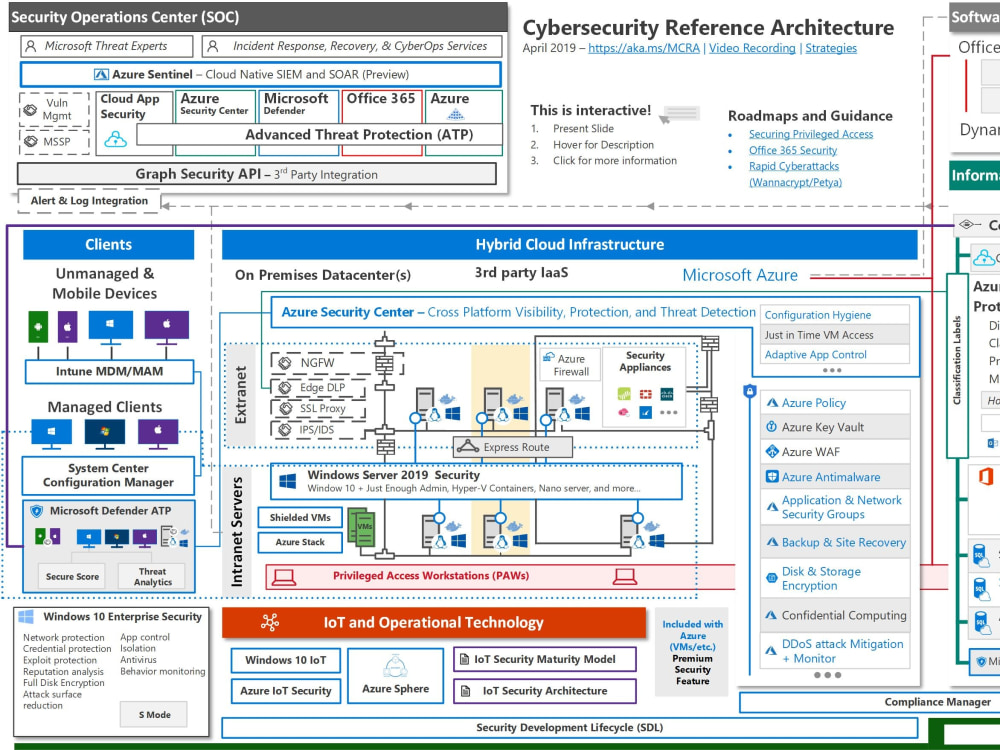Open Office 365 Security roadmap link
Screen dimensions: 1000x750
pyautogui.click(x=793, y=150)
